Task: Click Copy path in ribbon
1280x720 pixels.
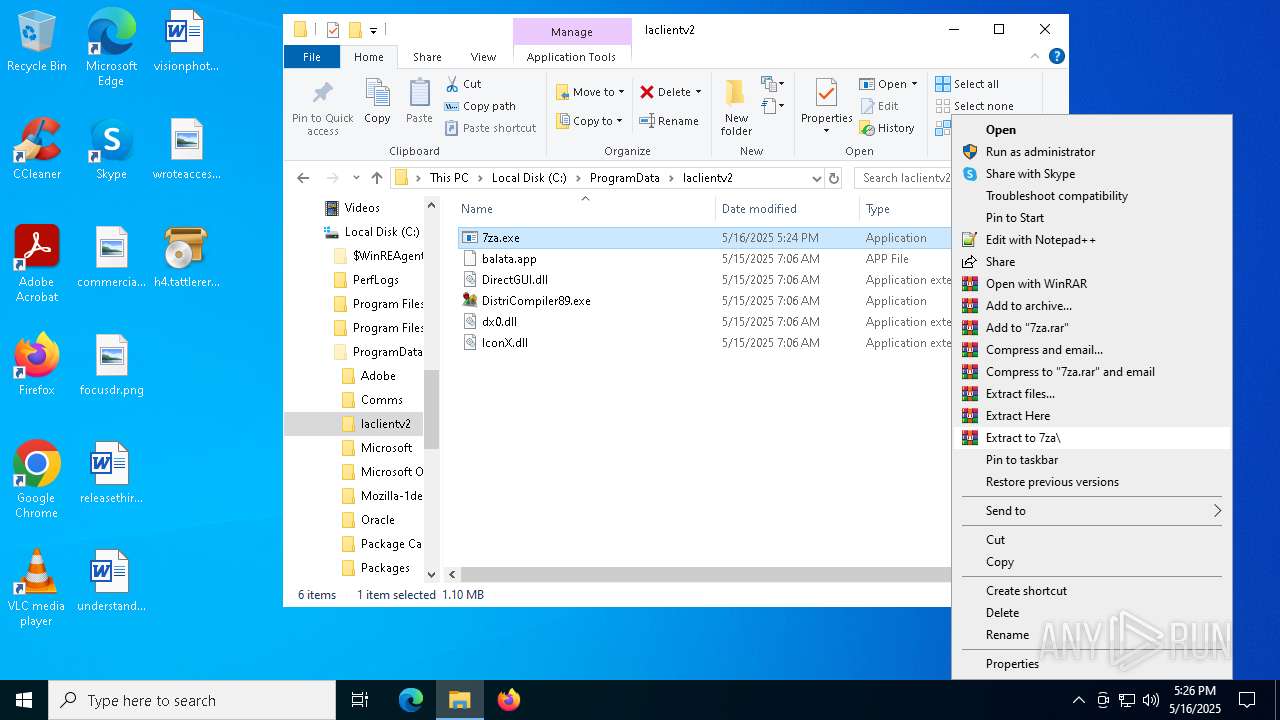Action: click(480, 106)
